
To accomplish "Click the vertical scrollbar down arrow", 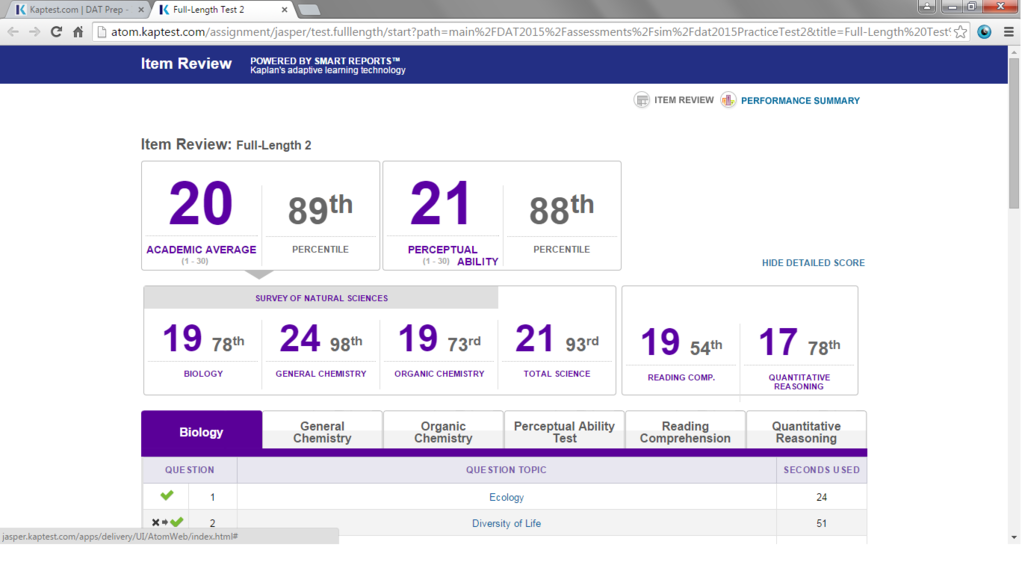I will 1014,537.
